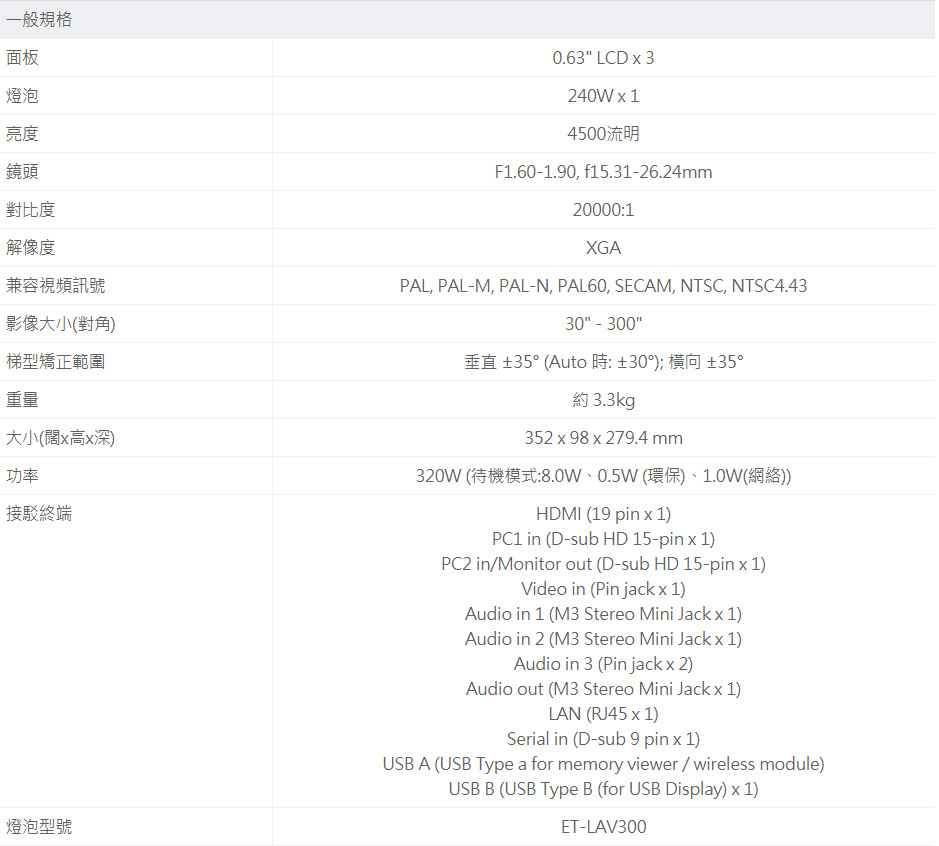The image size is (939, 846).
Task: Select the 約 3.3kg weight value
Action: coord(603,400)
